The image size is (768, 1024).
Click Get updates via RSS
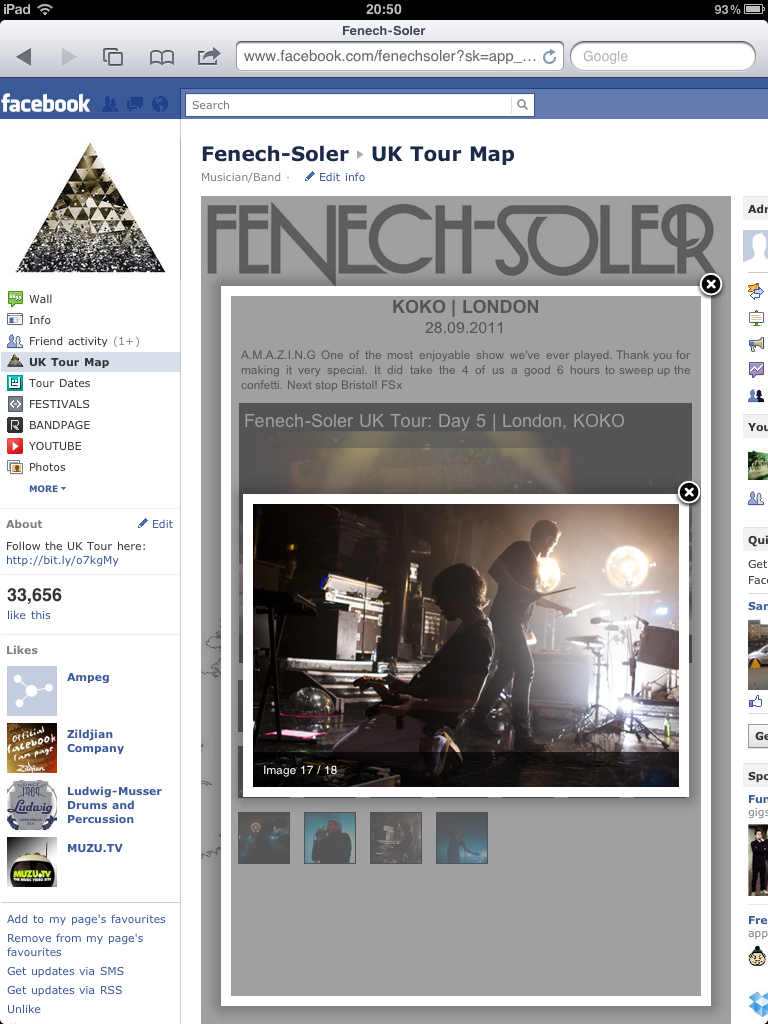point(64,990)
